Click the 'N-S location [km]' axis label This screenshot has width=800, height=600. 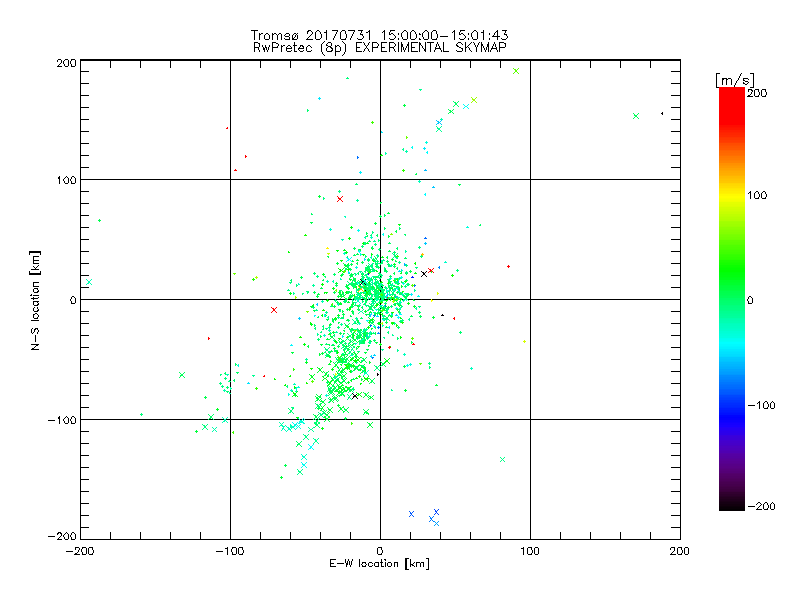35,301
